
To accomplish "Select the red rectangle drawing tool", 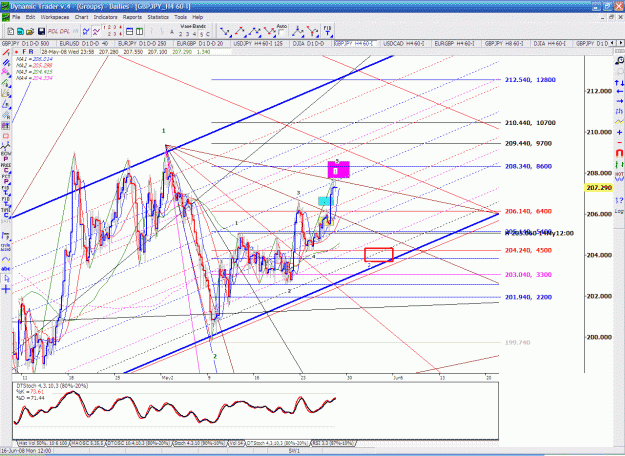I will click(x=6, y=136).
